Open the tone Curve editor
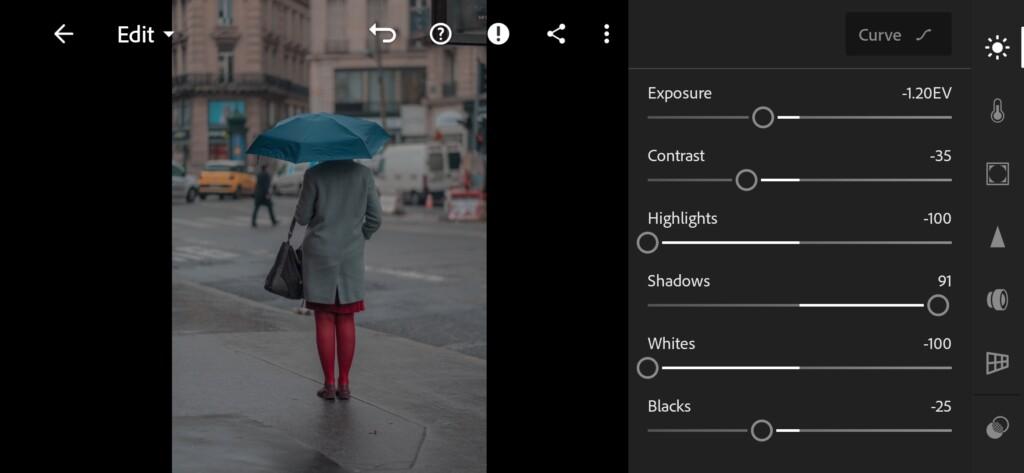The height and width of the screenshot is (473, 1024). (898, 35)
